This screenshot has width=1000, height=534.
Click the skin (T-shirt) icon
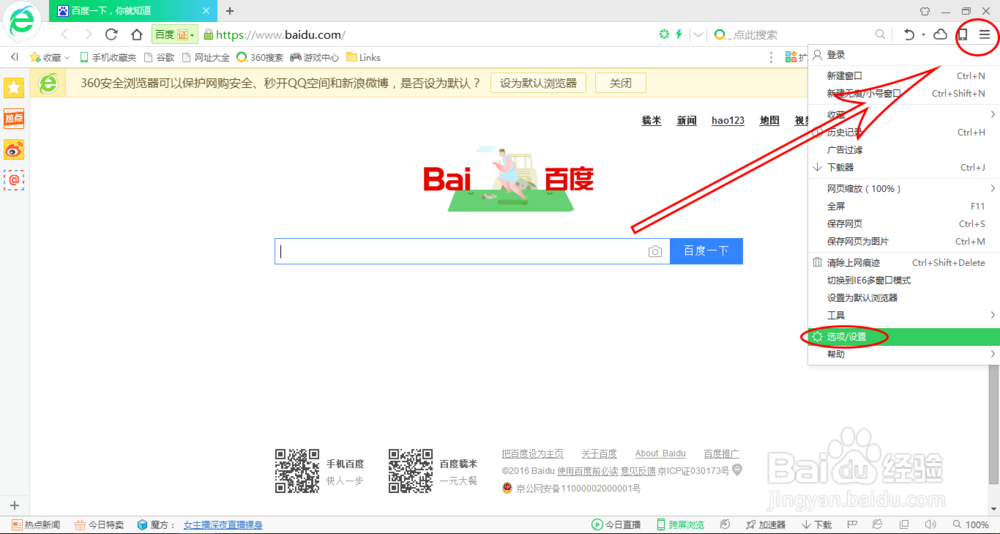click(x=925, y=11)
